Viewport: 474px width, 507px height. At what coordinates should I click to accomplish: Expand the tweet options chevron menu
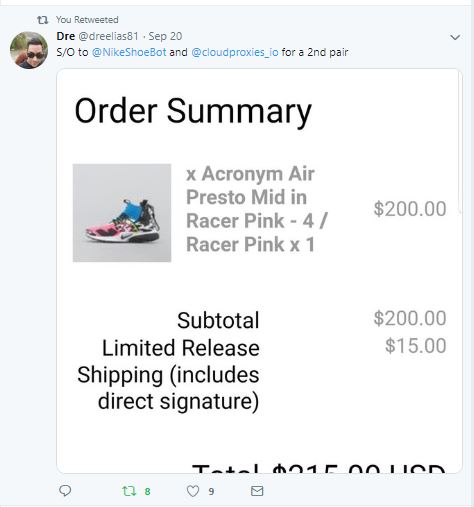pos(455,37)
